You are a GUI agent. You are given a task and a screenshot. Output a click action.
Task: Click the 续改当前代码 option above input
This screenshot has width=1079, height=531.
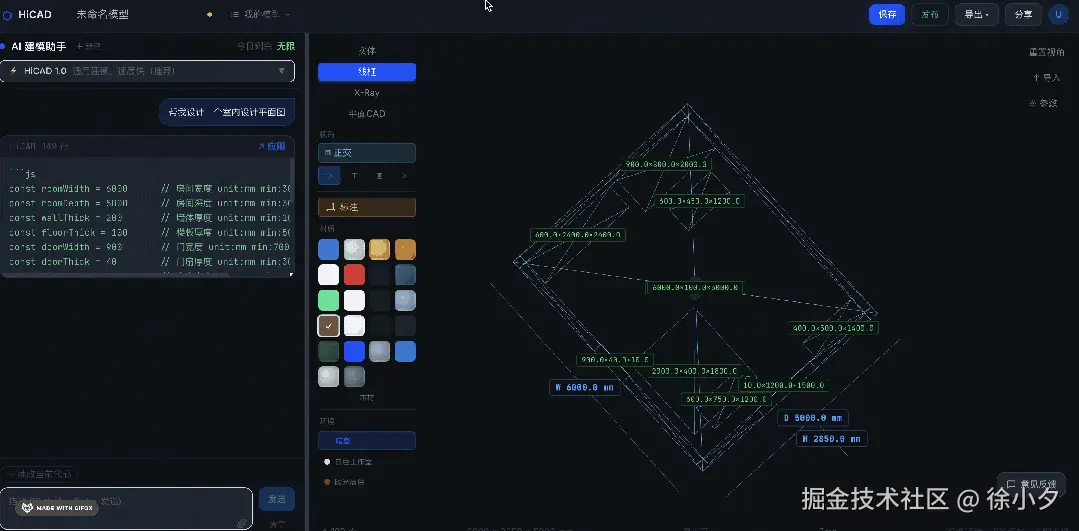point(39,475)
